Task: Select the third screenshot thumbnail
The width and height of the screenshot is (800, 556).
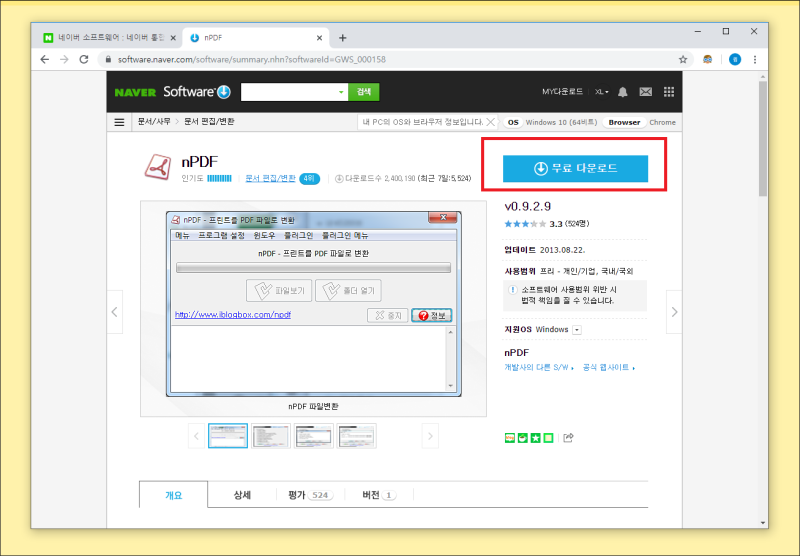Action: pyautogui.click(x=313, y=436)
